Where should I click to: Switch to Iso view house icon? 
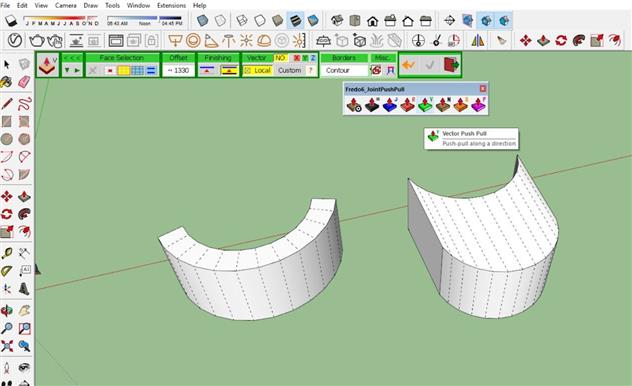coord(337,20)
